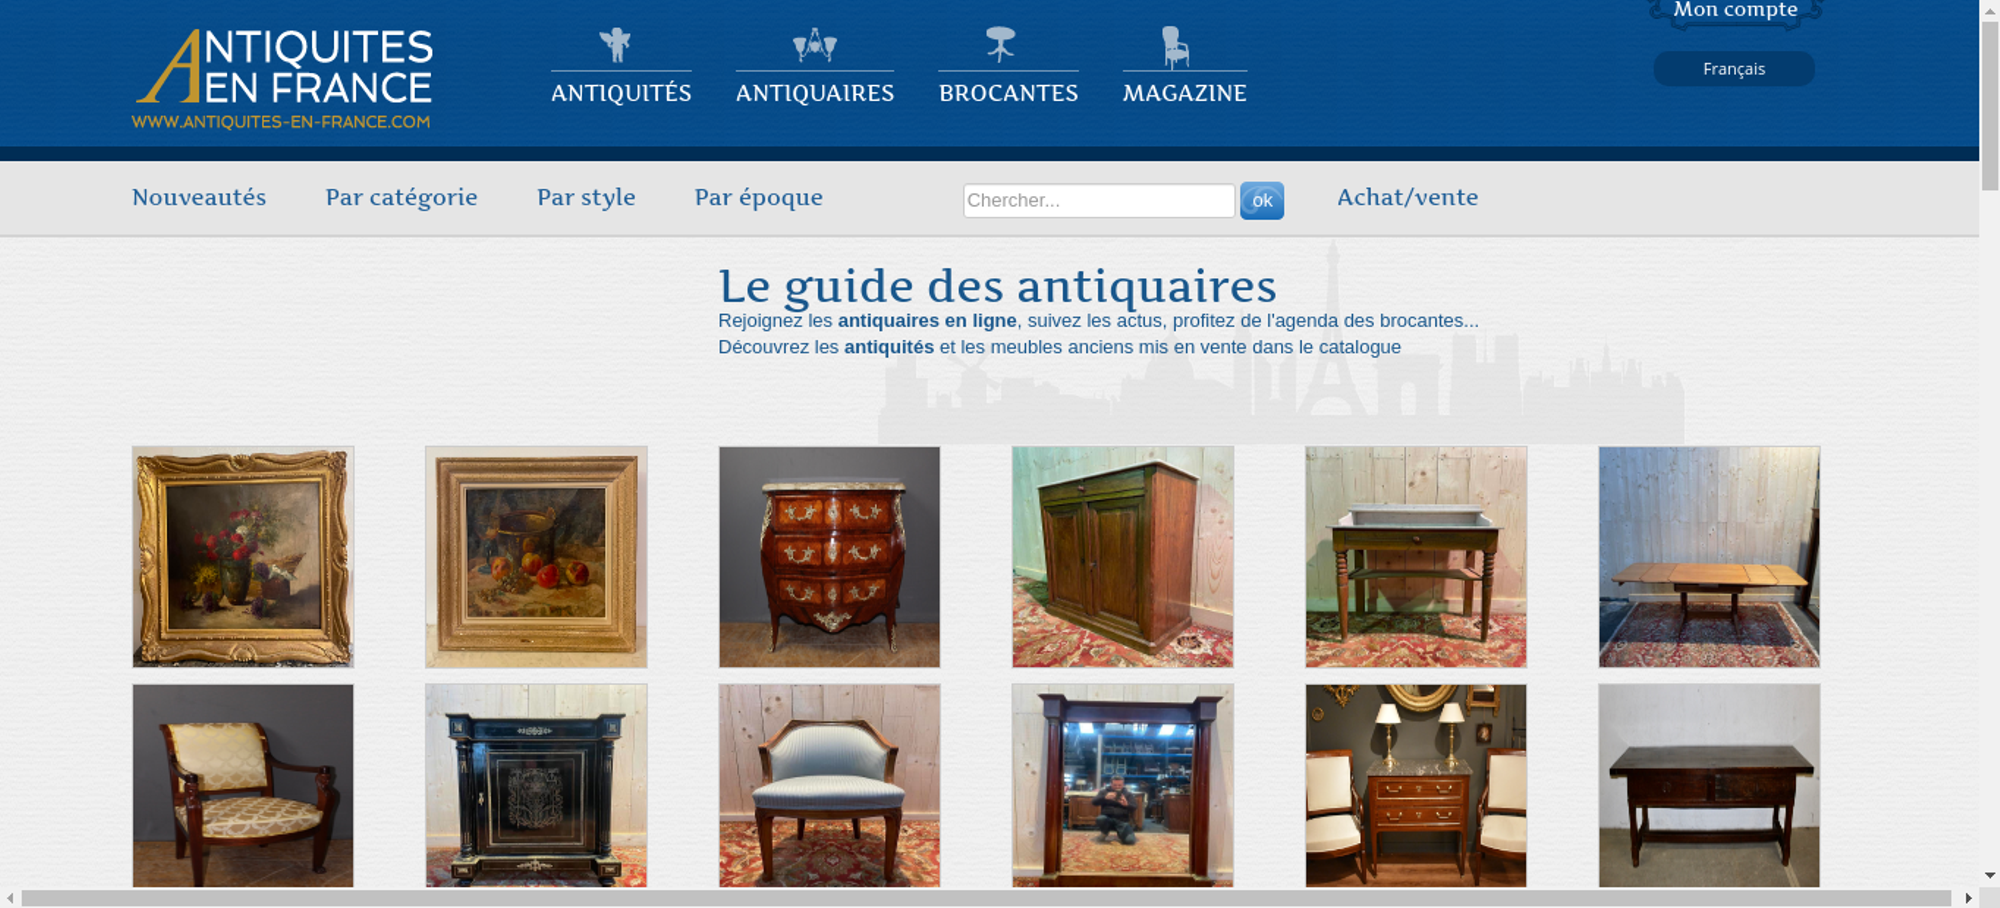
Task: Click the chandelier icon above Antiquaires
Action: pos(814,45)
